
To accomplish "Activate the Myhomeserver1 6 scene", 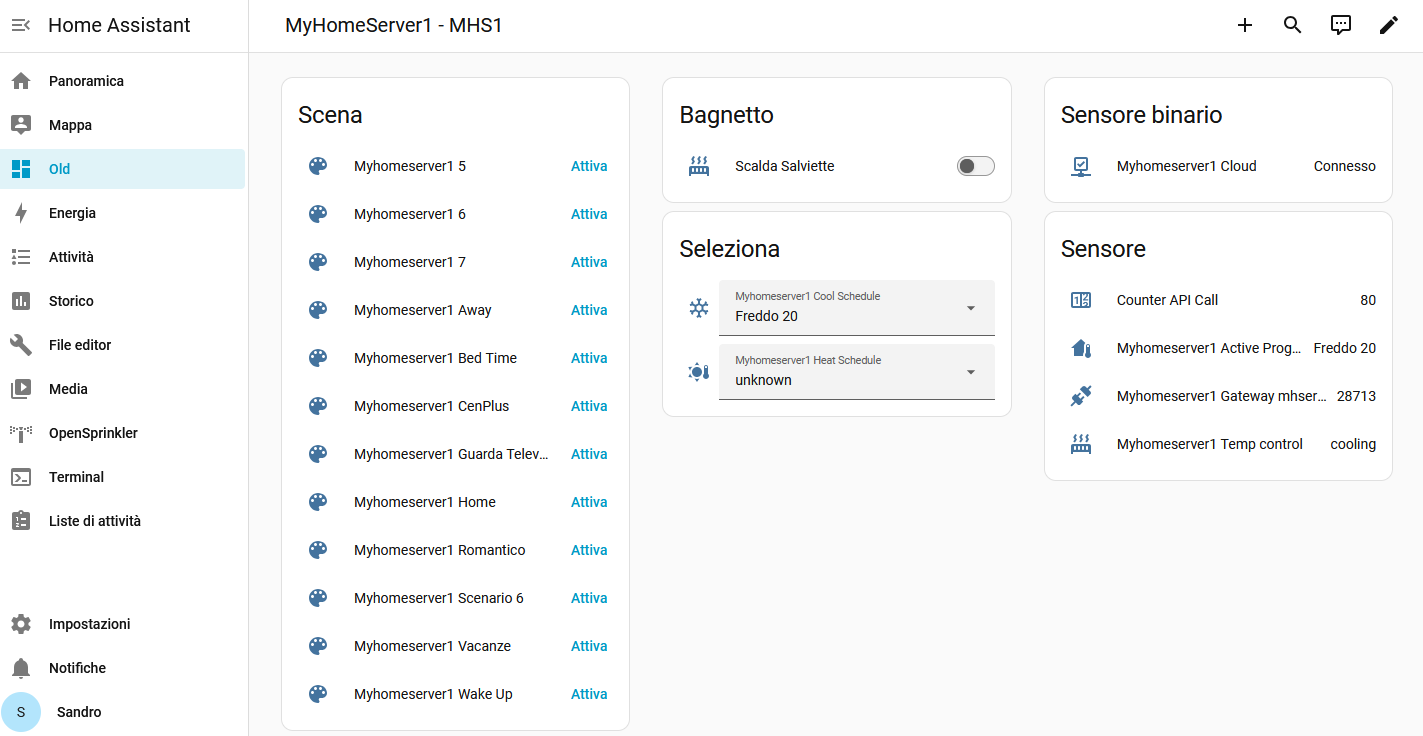I will tap(589, 214).
